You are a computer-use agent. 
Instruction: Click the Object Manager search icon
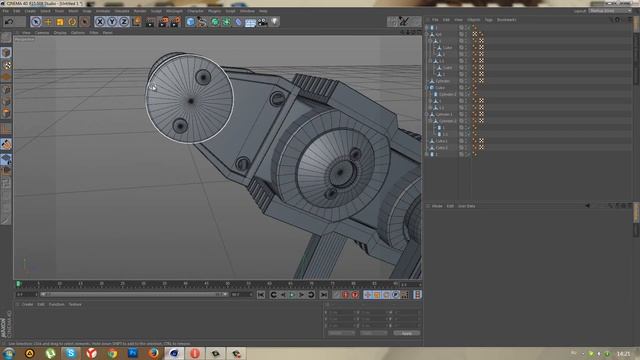(611, 20)
